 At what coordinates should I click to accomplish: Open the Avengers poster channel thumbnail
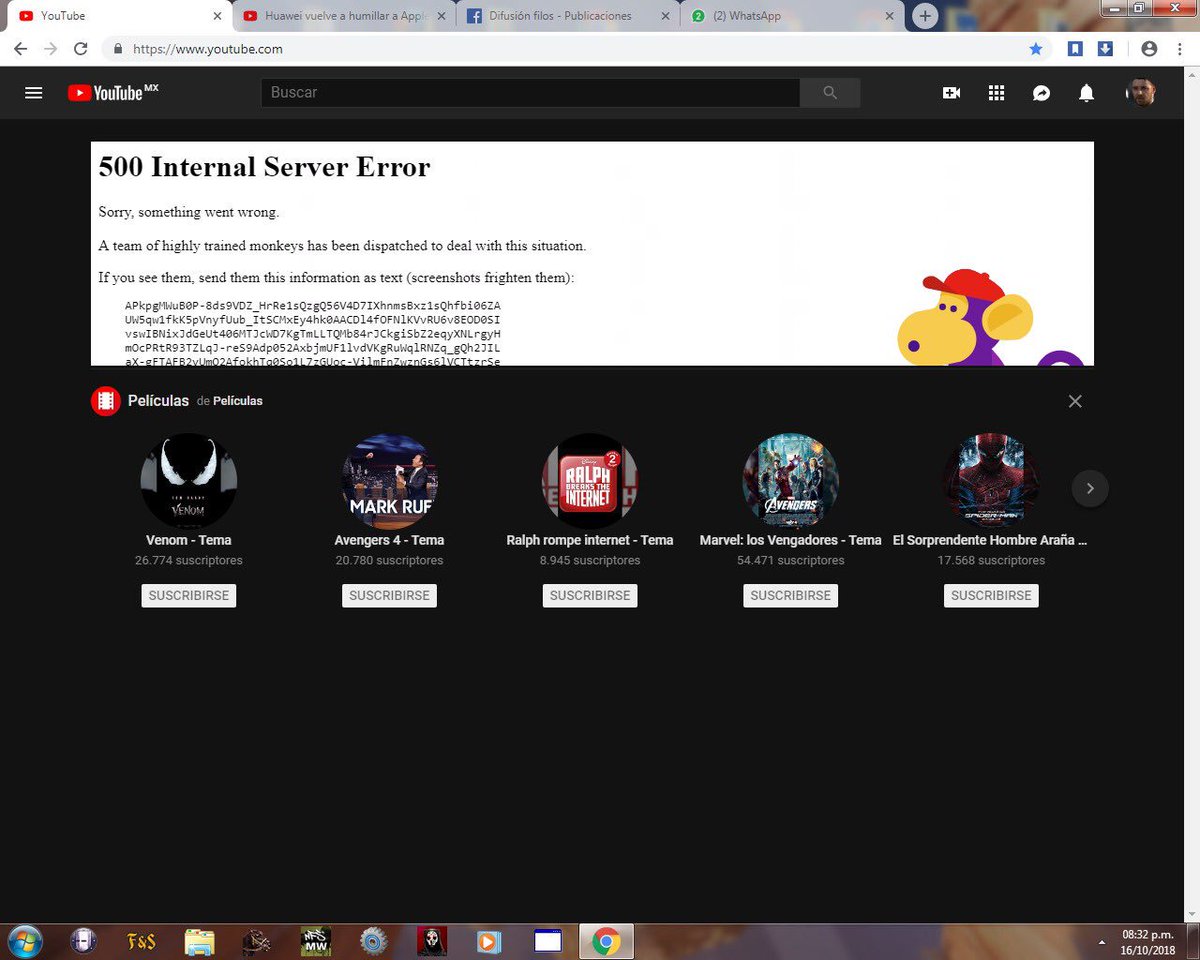coord(790,481)
